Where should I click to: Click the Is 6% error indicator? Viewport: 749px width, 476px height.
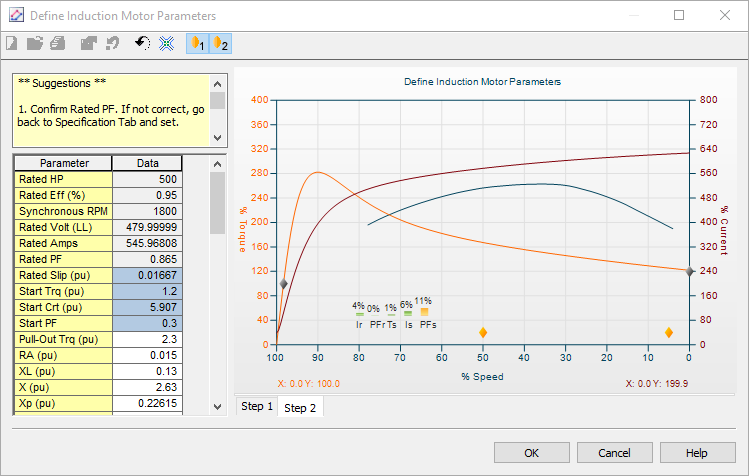(x=407, y=314)
